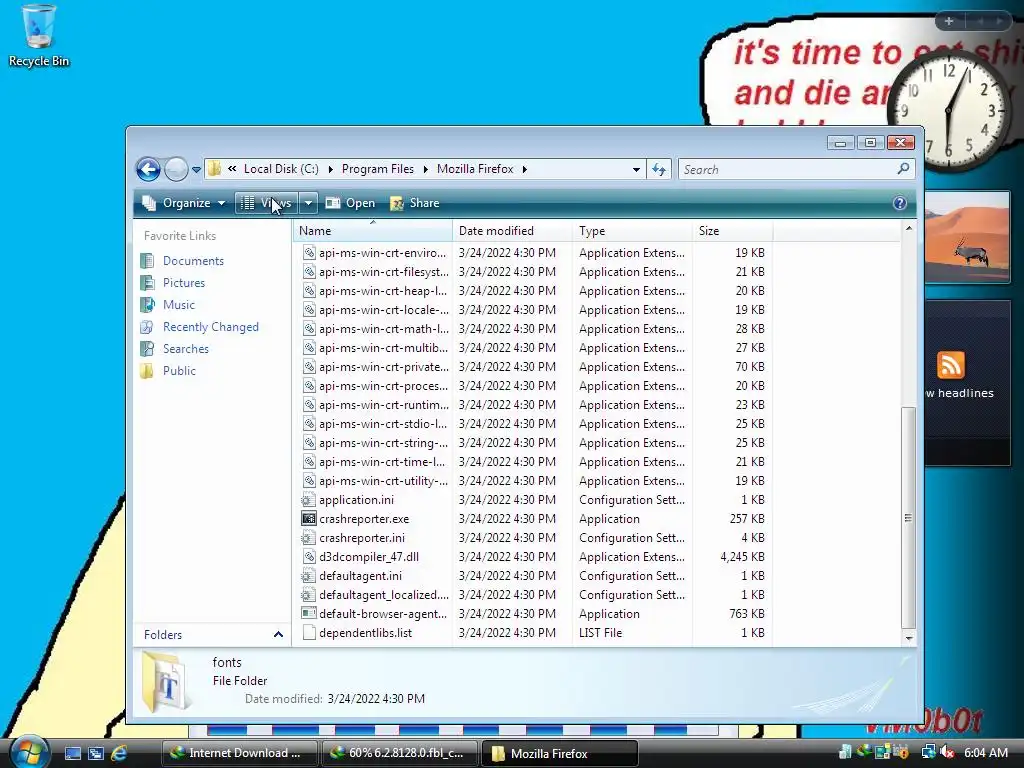Click the Refresh button beside address bar
The image size is (1024, 768).
pos(659,170)
